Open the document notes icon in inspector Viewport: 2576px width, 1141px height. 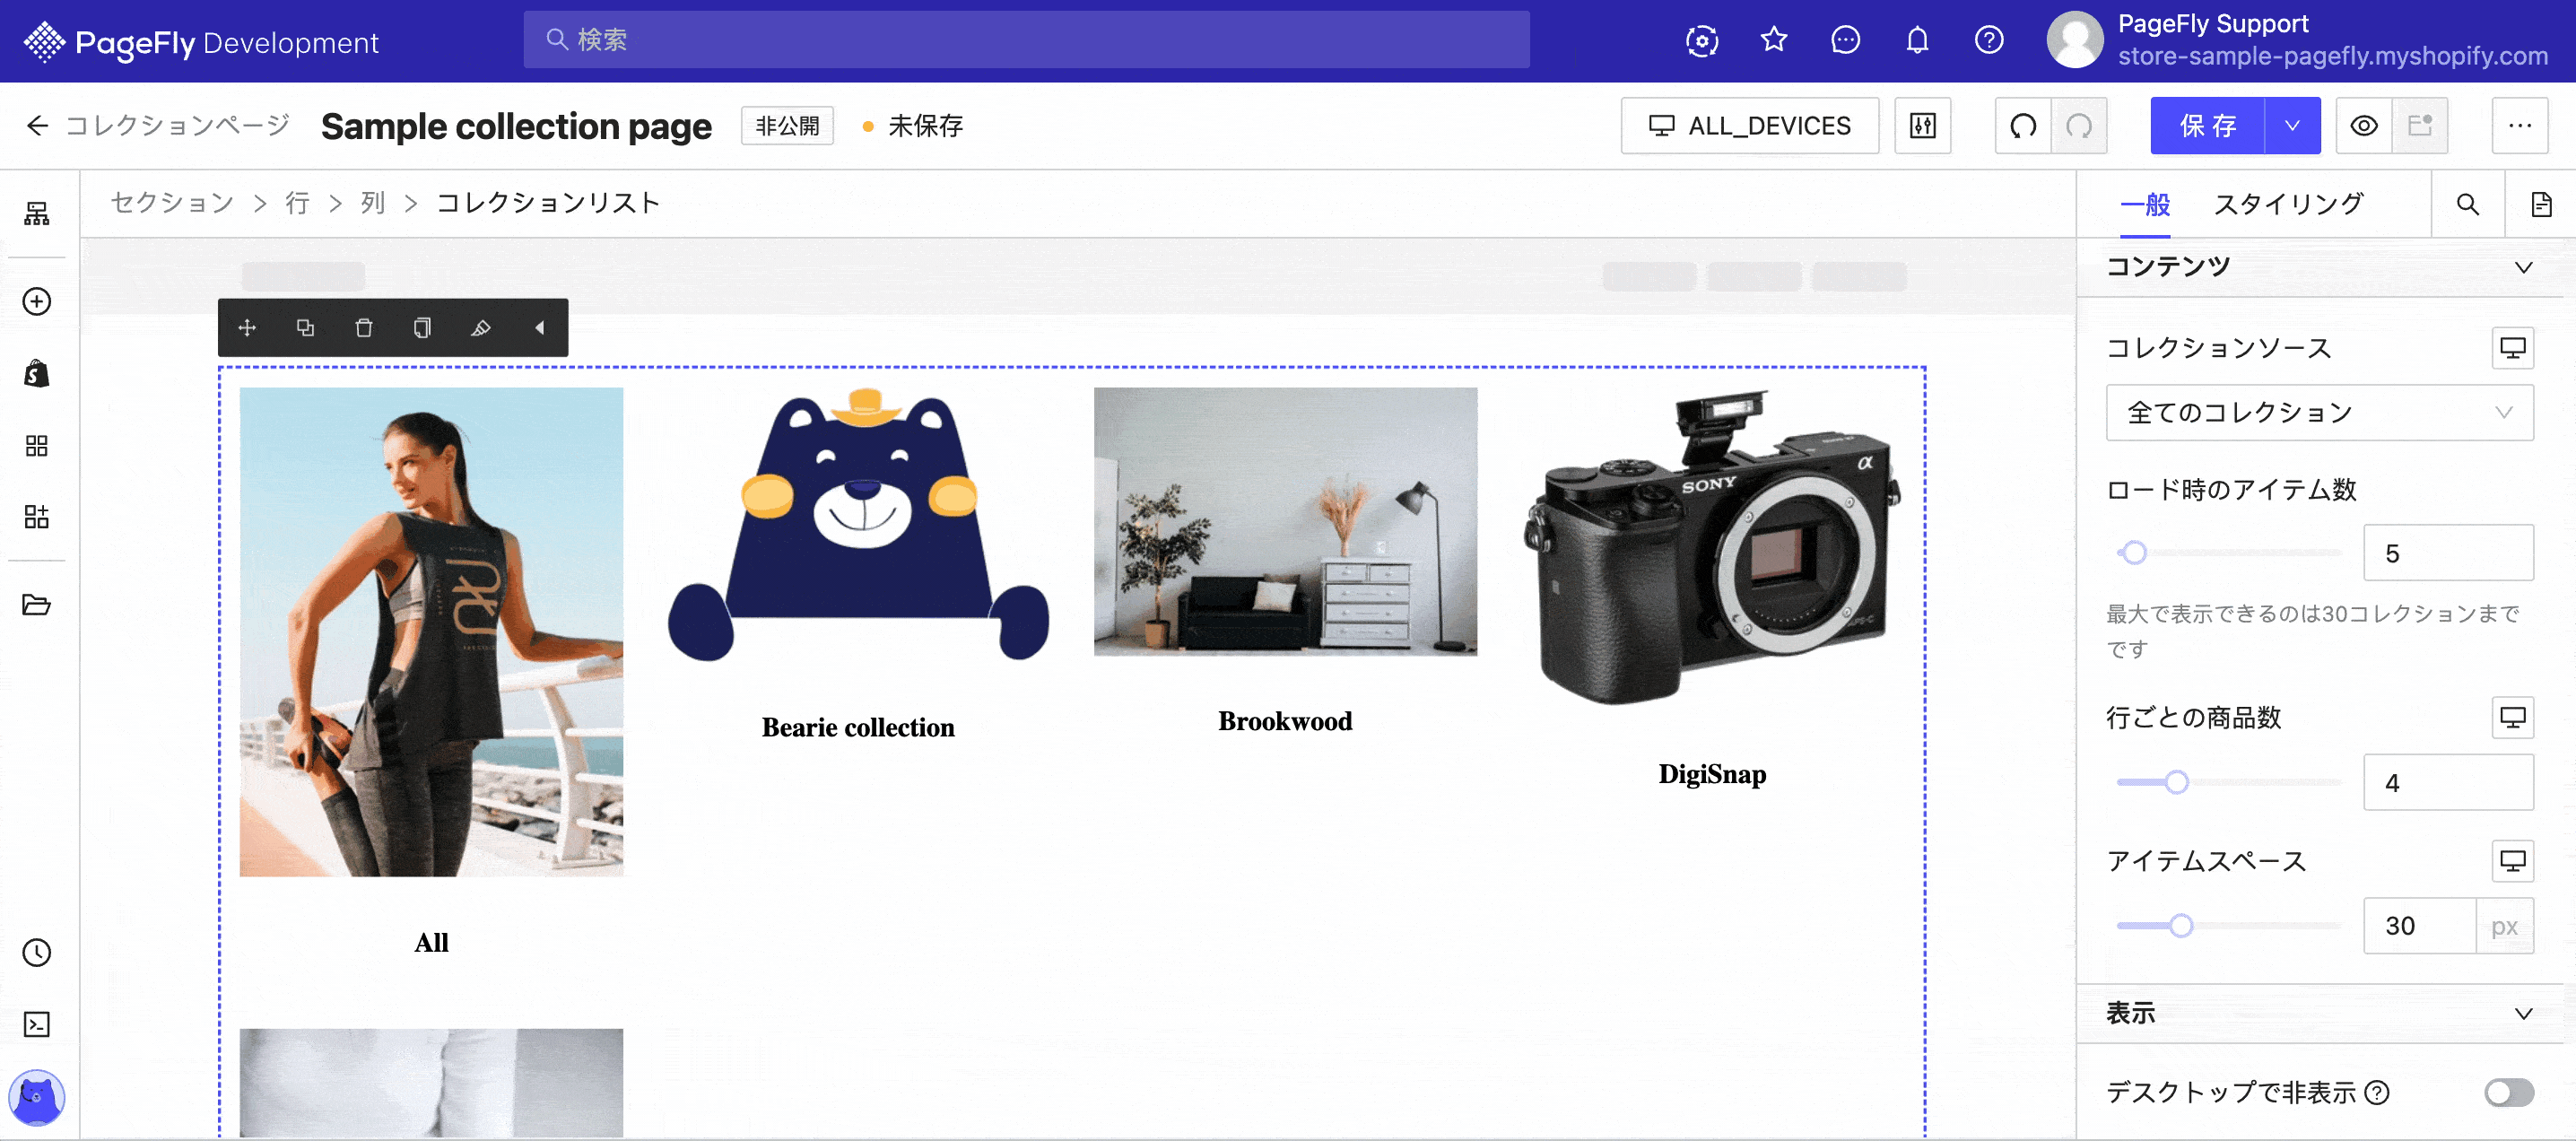[2541, 204]
